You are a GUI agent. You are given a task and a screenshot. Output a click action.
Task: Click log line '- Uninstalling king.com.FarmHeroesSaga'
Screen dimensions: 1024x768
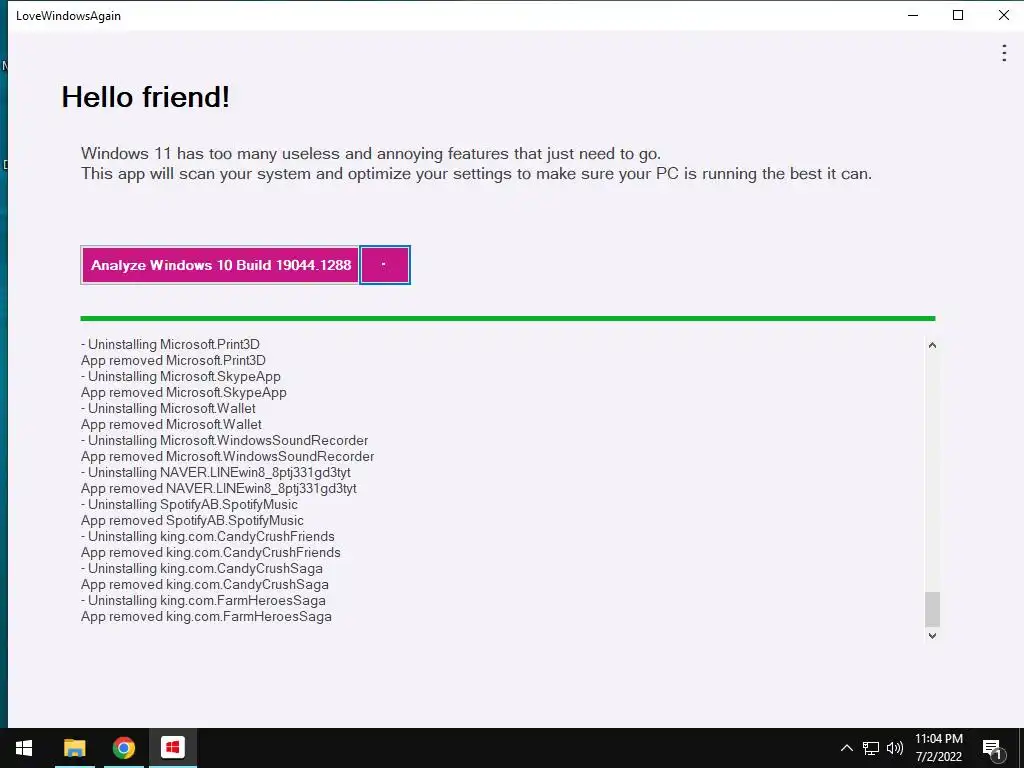(203, 600)
